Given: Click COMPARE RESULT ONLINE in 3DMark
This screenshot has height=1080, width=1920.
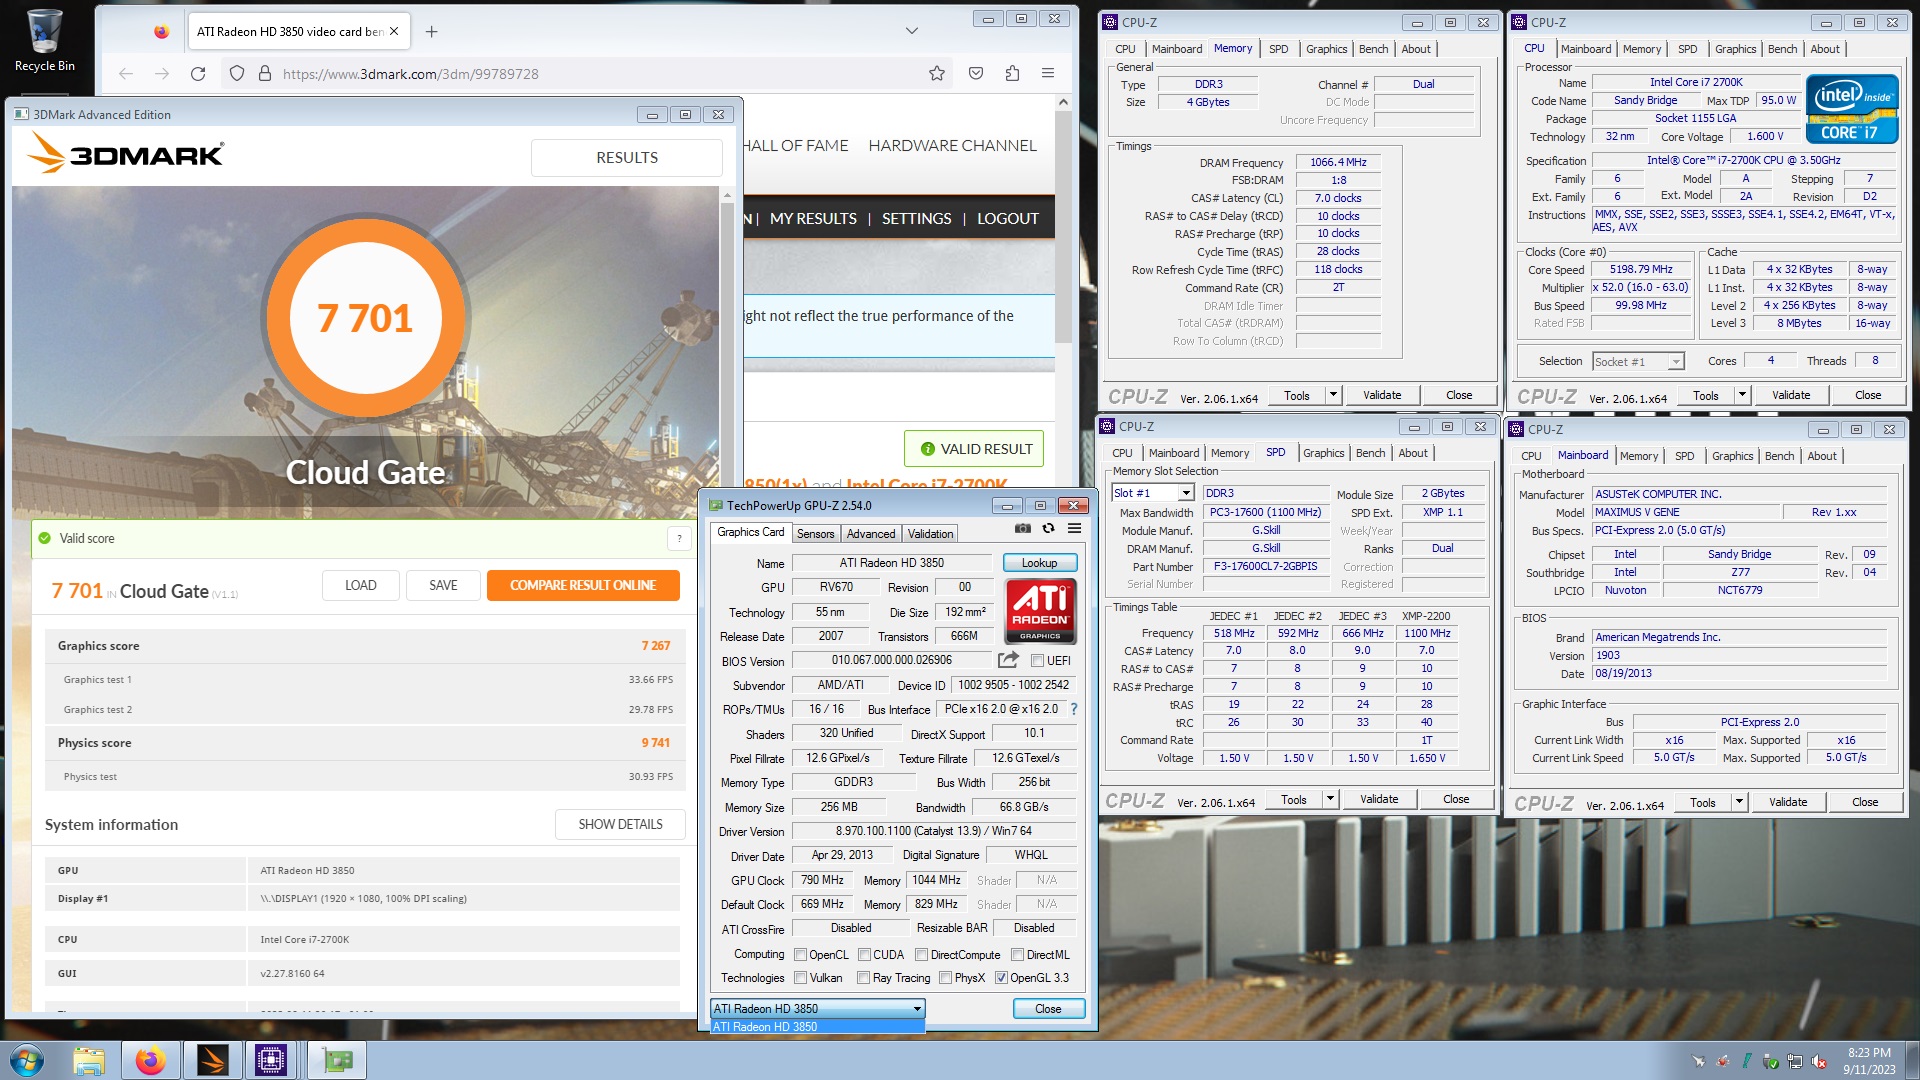Looking at the screenshot, I should (x=583, y=586).
